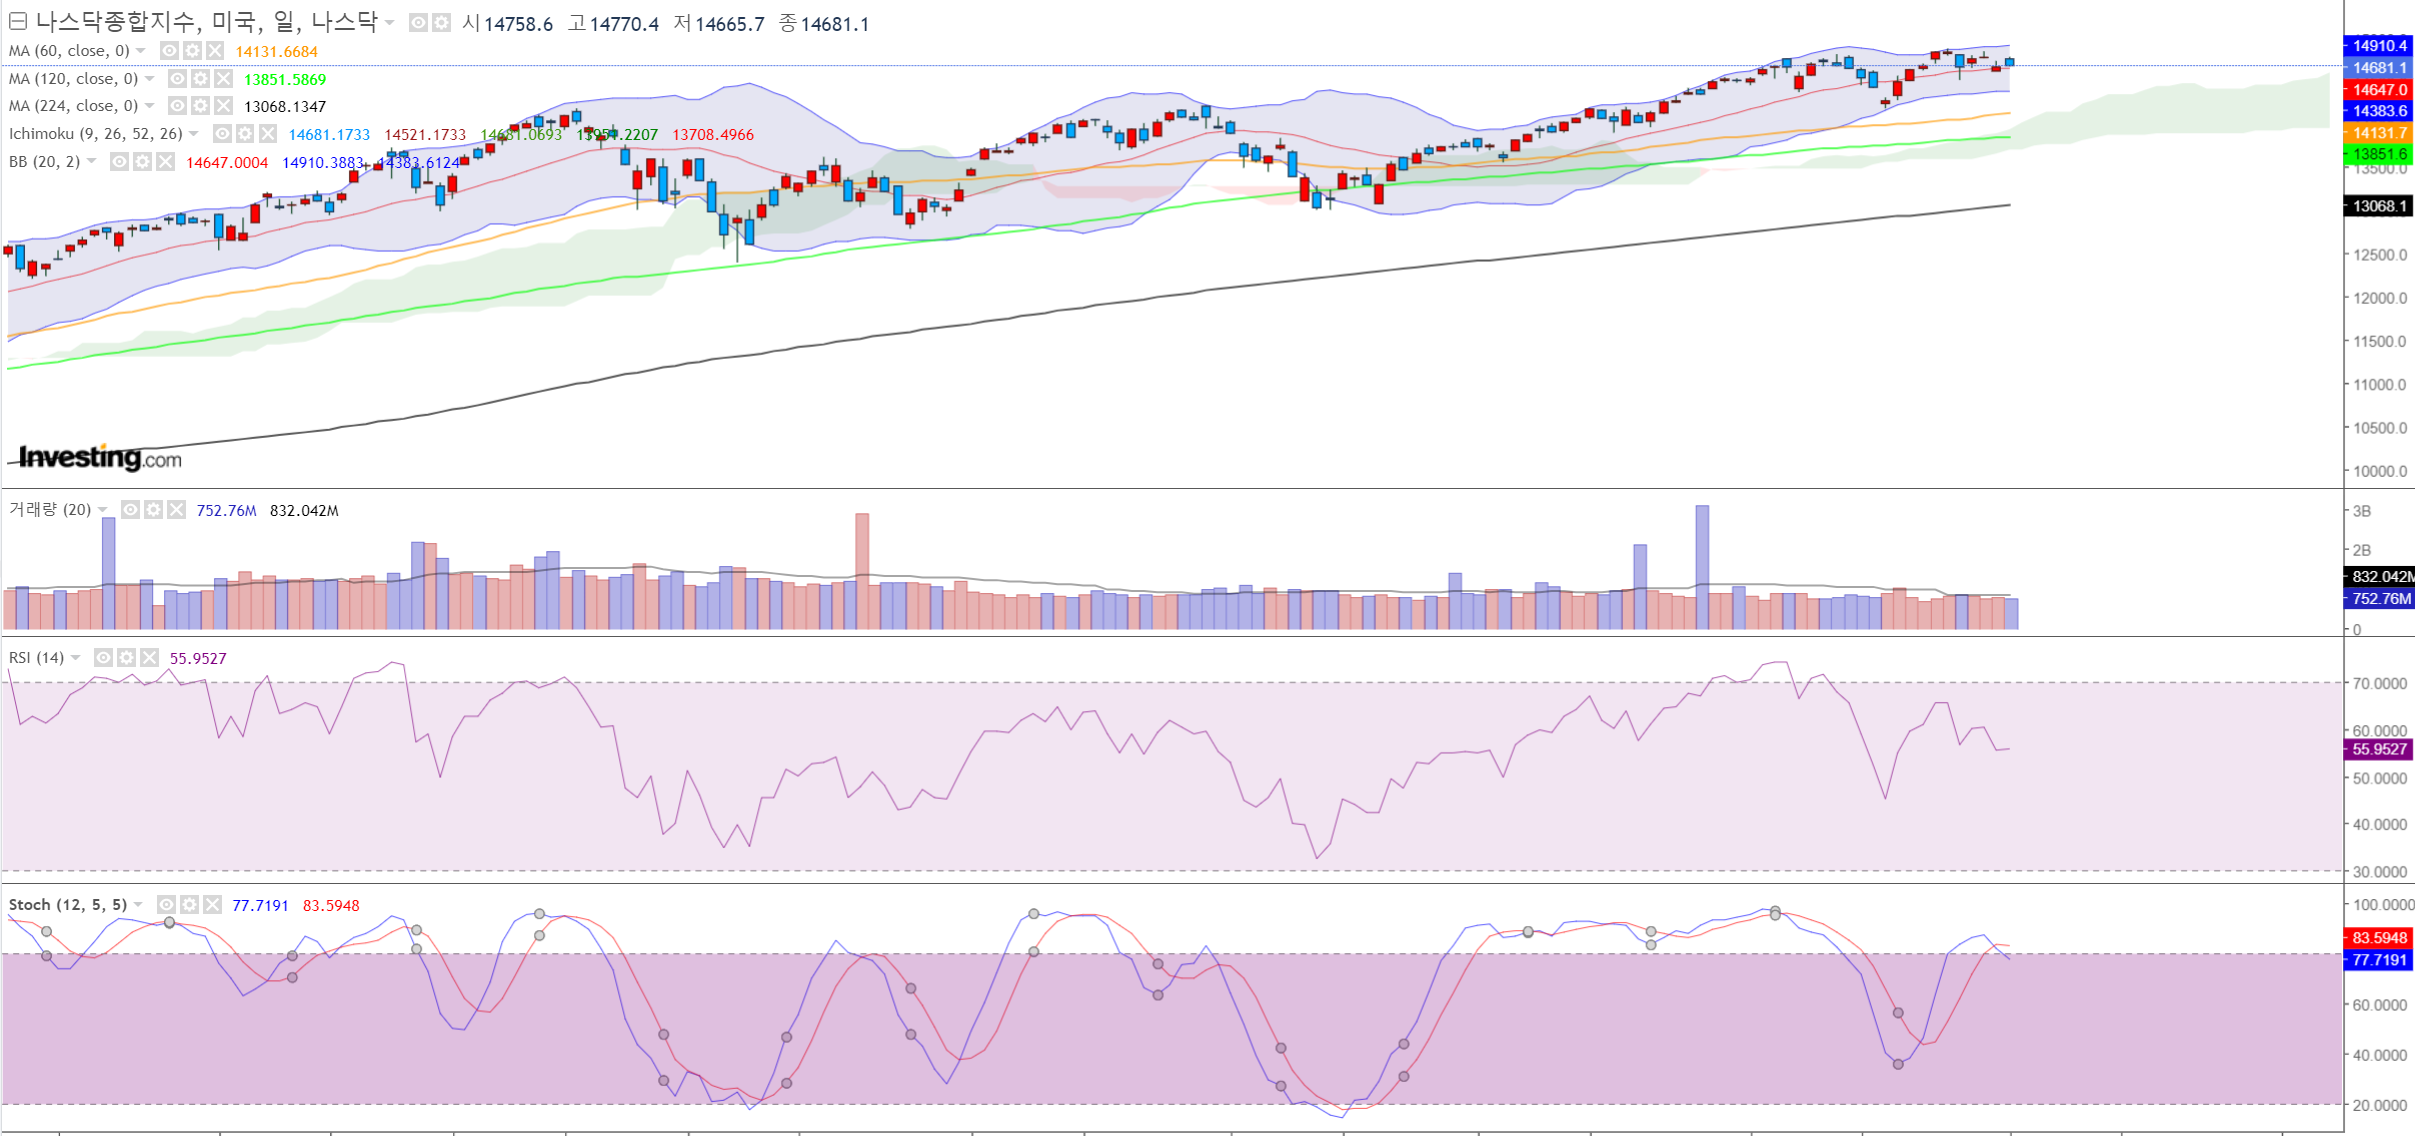Click the 14681.1 current price label on axis
Screen dimensions: 2415x1136
tap(2378, 68)
